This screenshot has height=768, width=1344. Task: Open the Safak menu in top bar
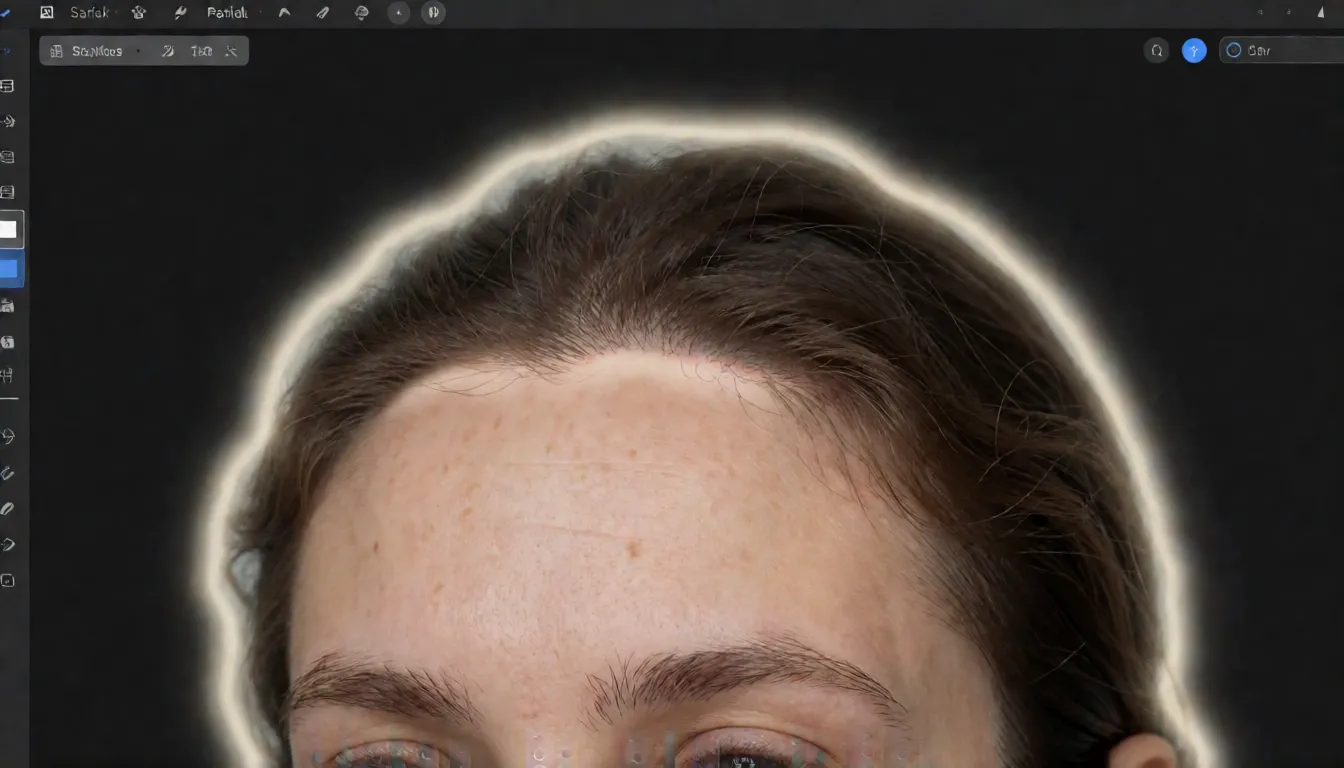pyautogui.click(x=90, y=12)
